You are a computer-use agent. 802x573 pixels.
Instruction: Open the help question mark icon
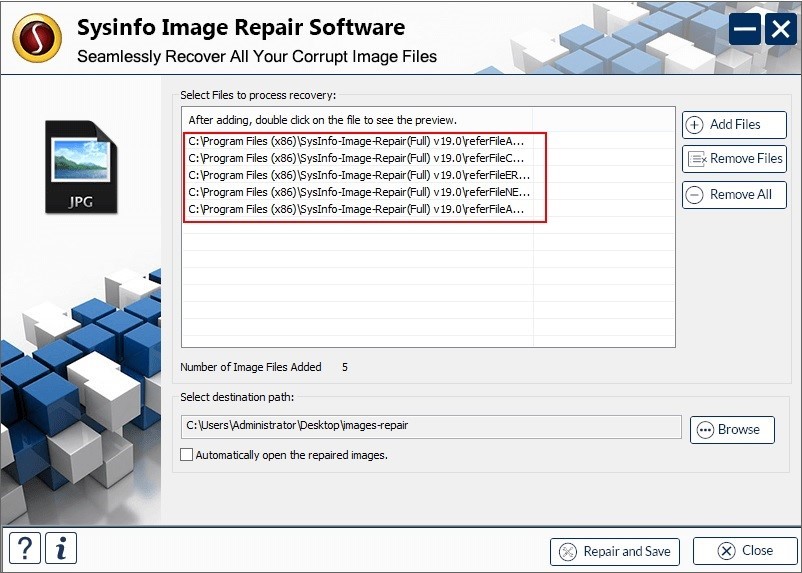(x=25, y=548)
